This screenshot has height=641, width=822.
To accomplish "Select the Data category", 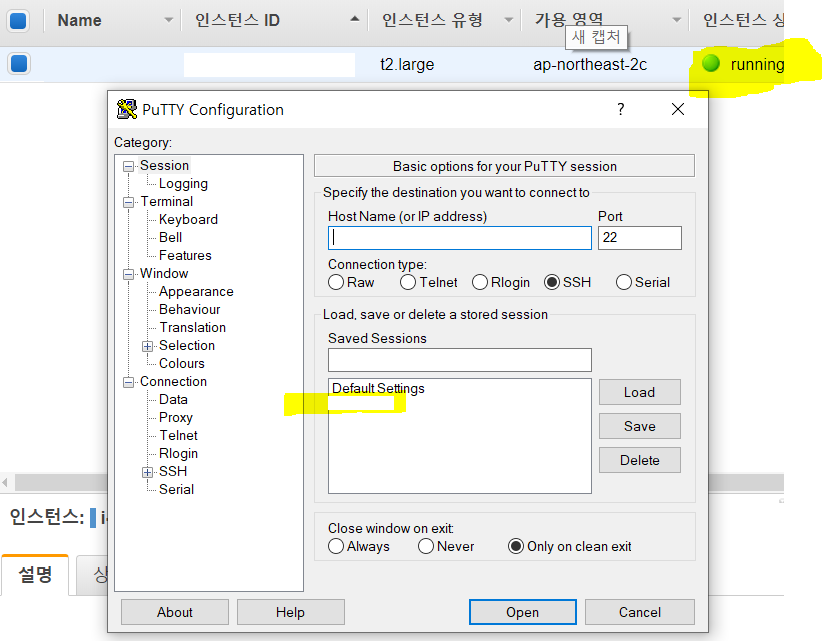I will (x=173, y=399).
